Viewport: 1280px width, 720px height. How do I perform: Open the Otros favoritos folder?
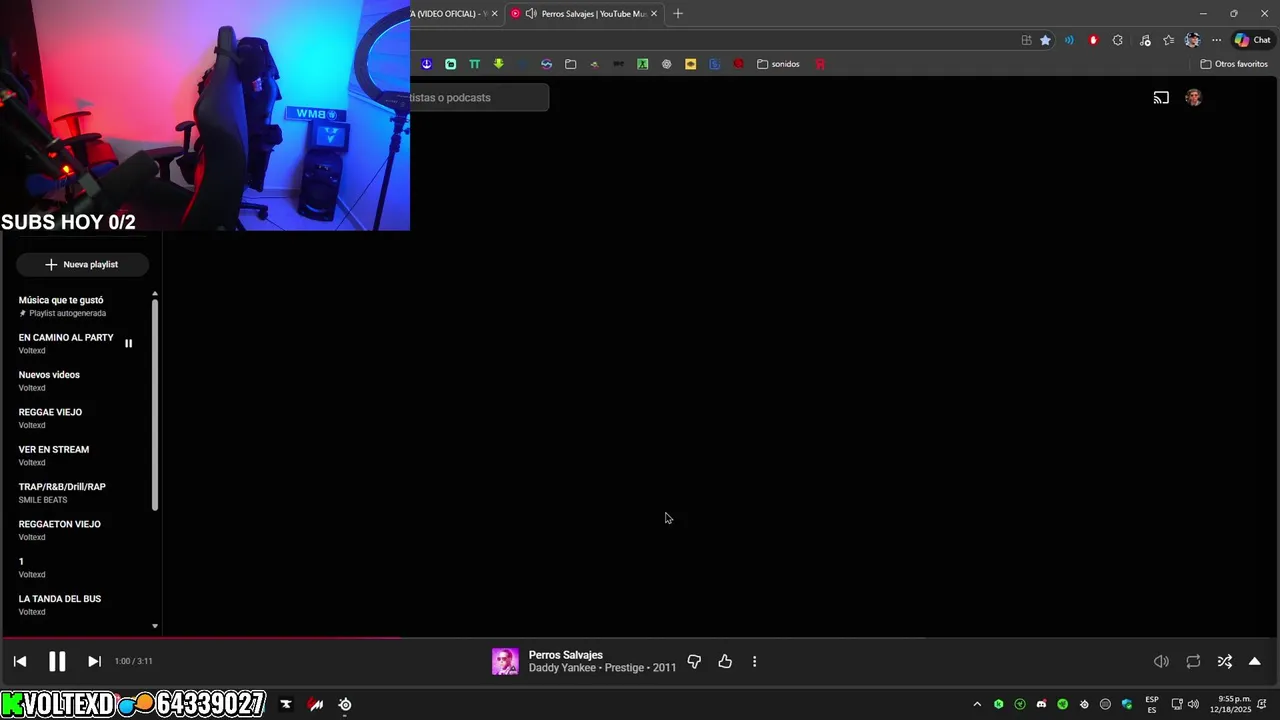point(1234,64)
